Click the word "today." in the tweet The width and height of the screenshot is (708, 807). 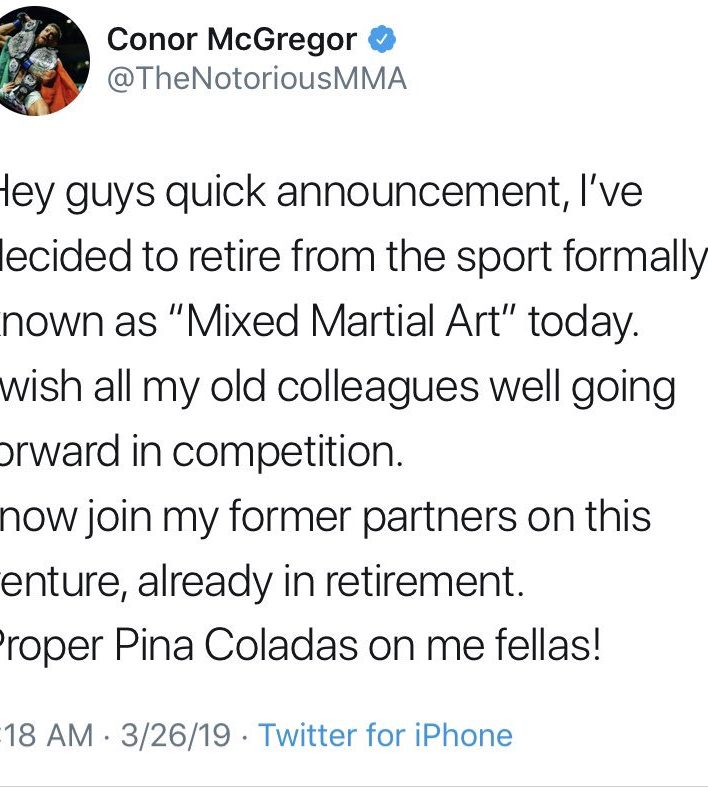(x=582, y=324)
